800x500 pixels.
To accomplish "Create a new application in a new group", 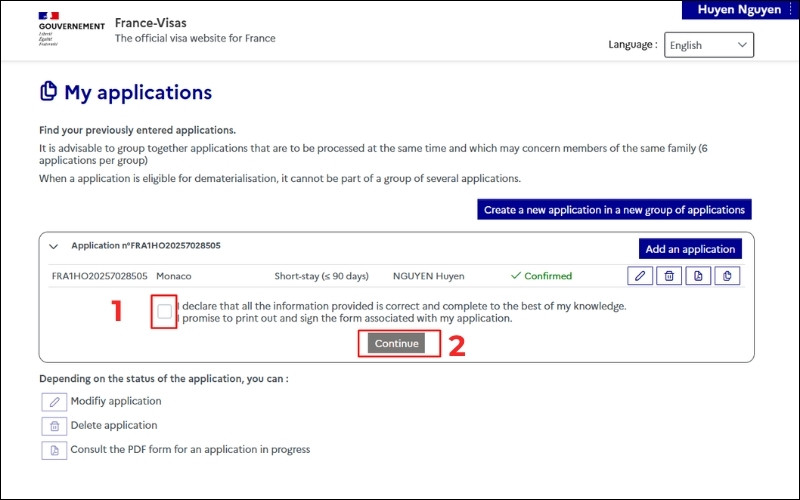I will (x=614, y=210).
